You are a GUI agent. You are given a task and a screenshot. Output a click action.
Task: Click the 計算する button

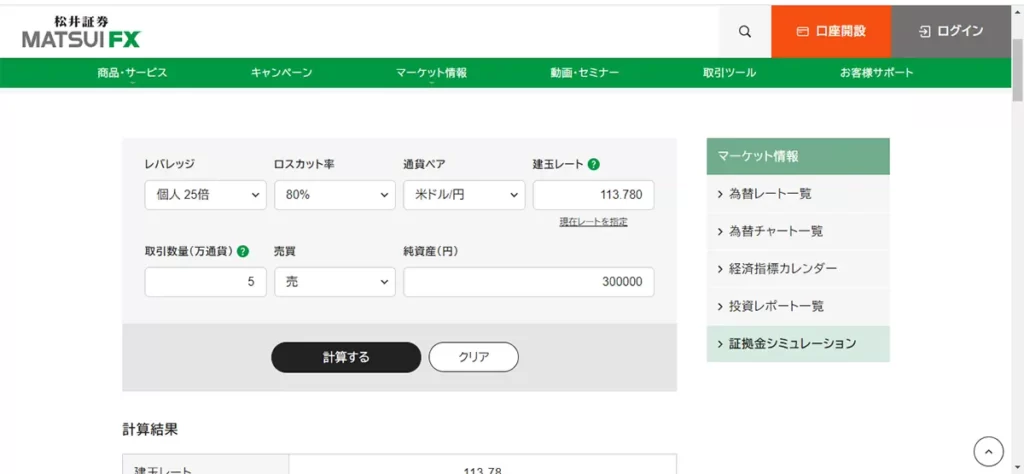coord(346,357)
